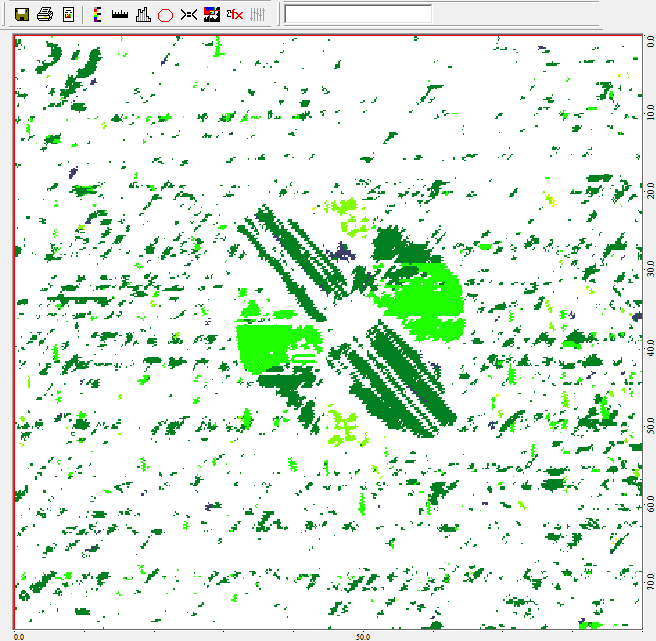Viewport: 656px width, 641px height.
Task: Click the threshold comparison icon
Action: tap(188, 14)
